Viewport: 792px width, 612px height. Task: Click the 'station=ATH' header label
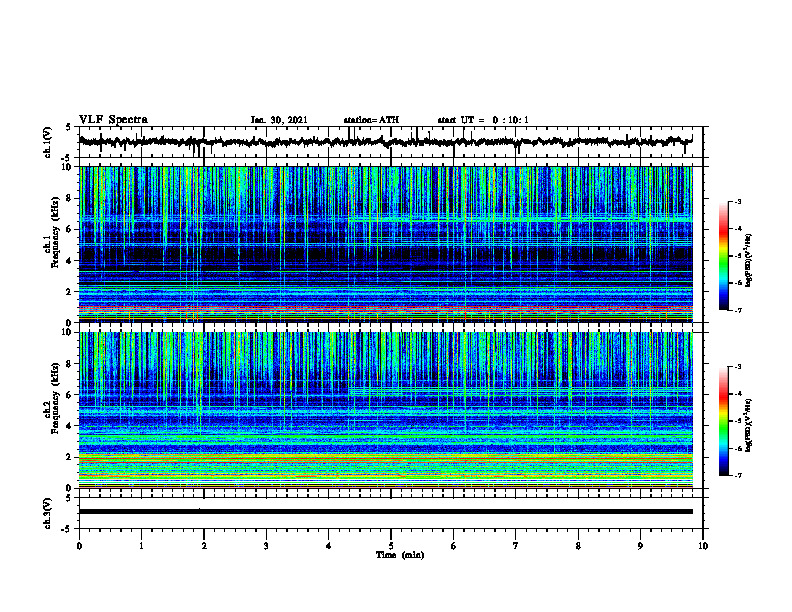pyautogui.click(x=371, y=120)
